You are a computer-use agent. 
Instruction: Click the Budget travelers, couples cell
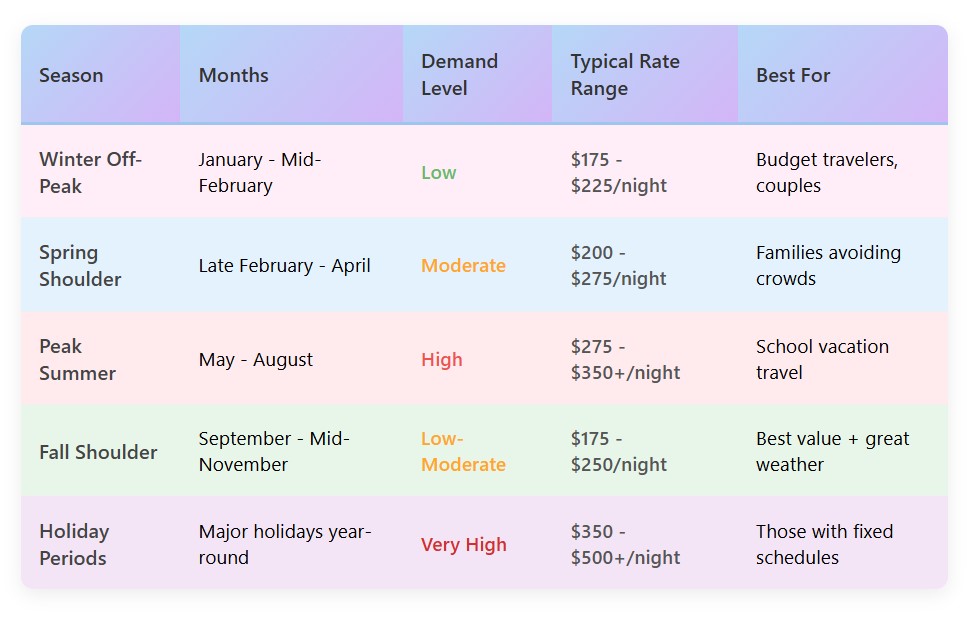[826, 172]
